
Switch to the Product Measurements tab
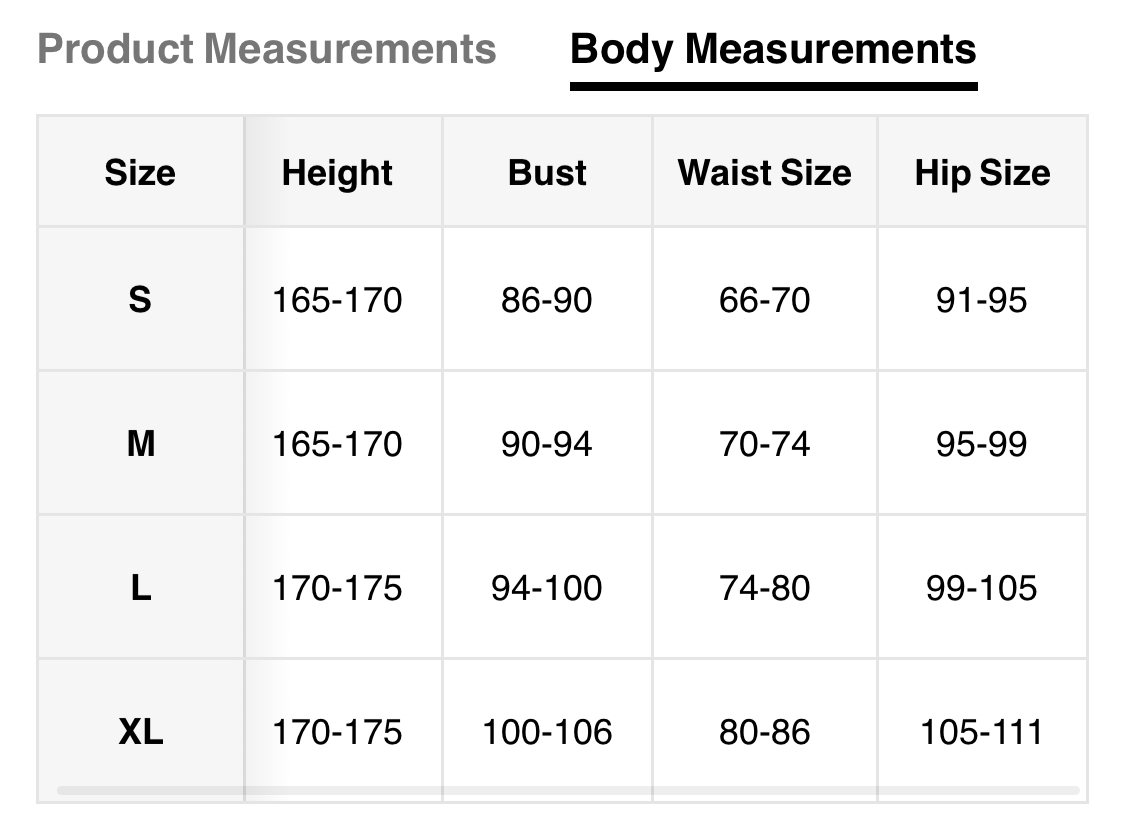[x=266, y=49]
